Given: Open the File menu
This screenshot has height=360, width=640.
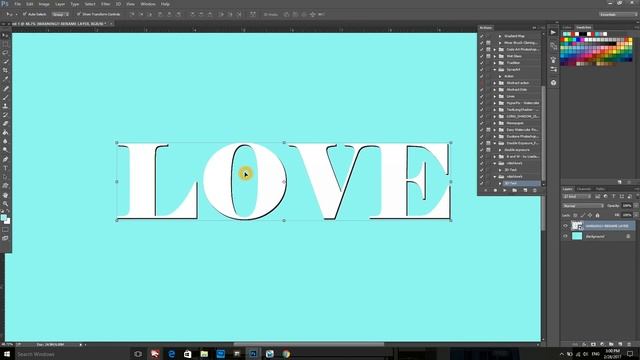Looking at the screenshot, I should 18,4.
